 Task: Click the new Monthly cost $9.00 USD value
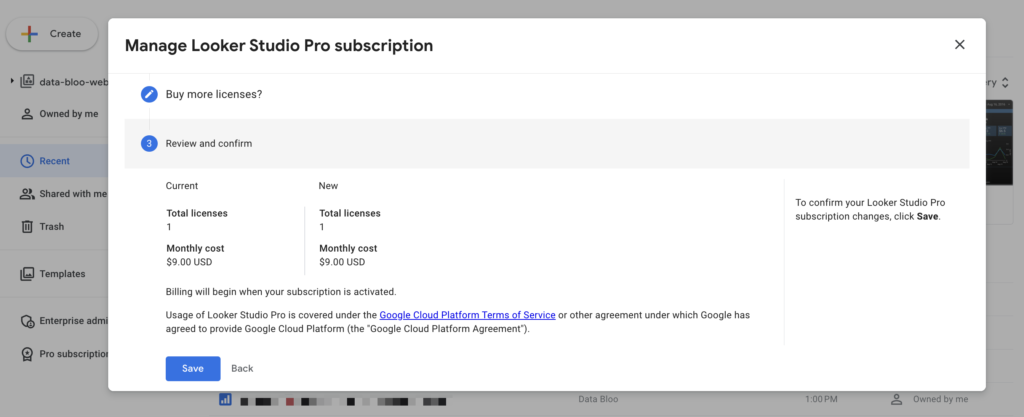[342, 262]
